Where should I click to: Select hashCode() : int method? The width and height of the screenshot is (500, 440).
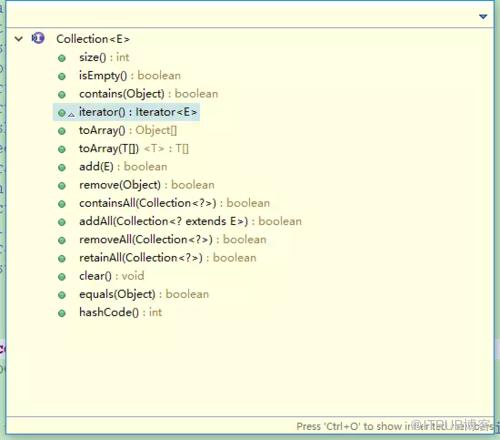point(120,312)
